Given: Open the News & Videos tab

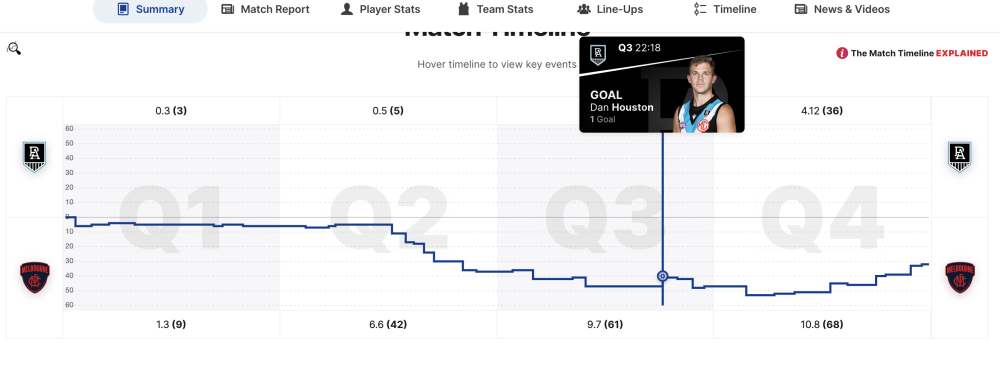Looking at the screenshot, I should click(842, 10).
